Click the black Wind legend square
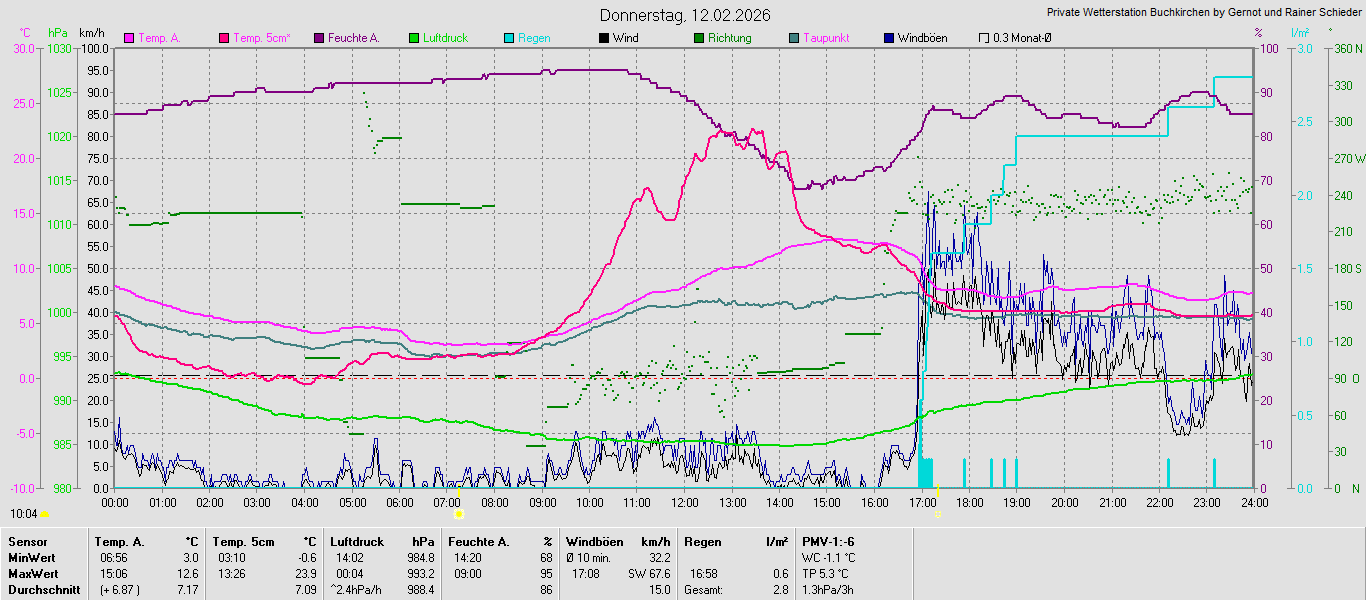The height and width of the screenshot is (600, 1366). click(x=604, y=38)
